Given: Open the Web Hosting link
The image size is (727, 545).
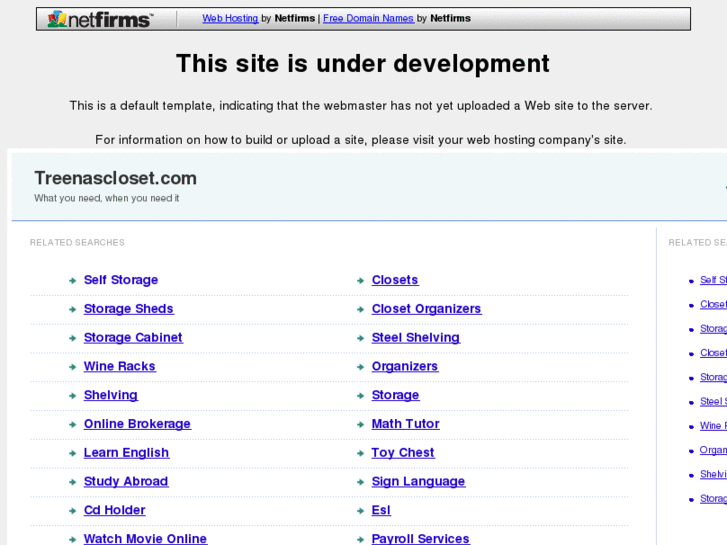Looking at the screenshot, I should pos(230,18).
